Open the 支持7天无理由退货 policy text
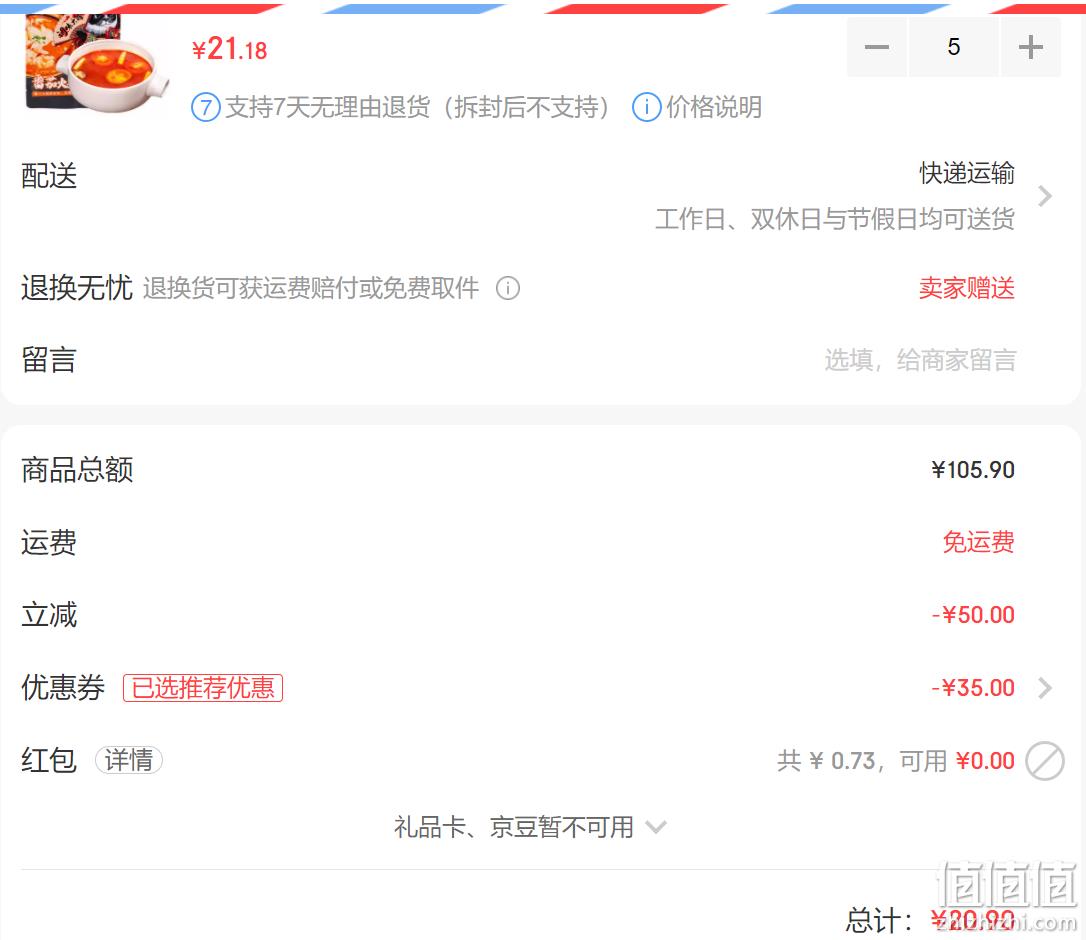 [x=418, y=107]
